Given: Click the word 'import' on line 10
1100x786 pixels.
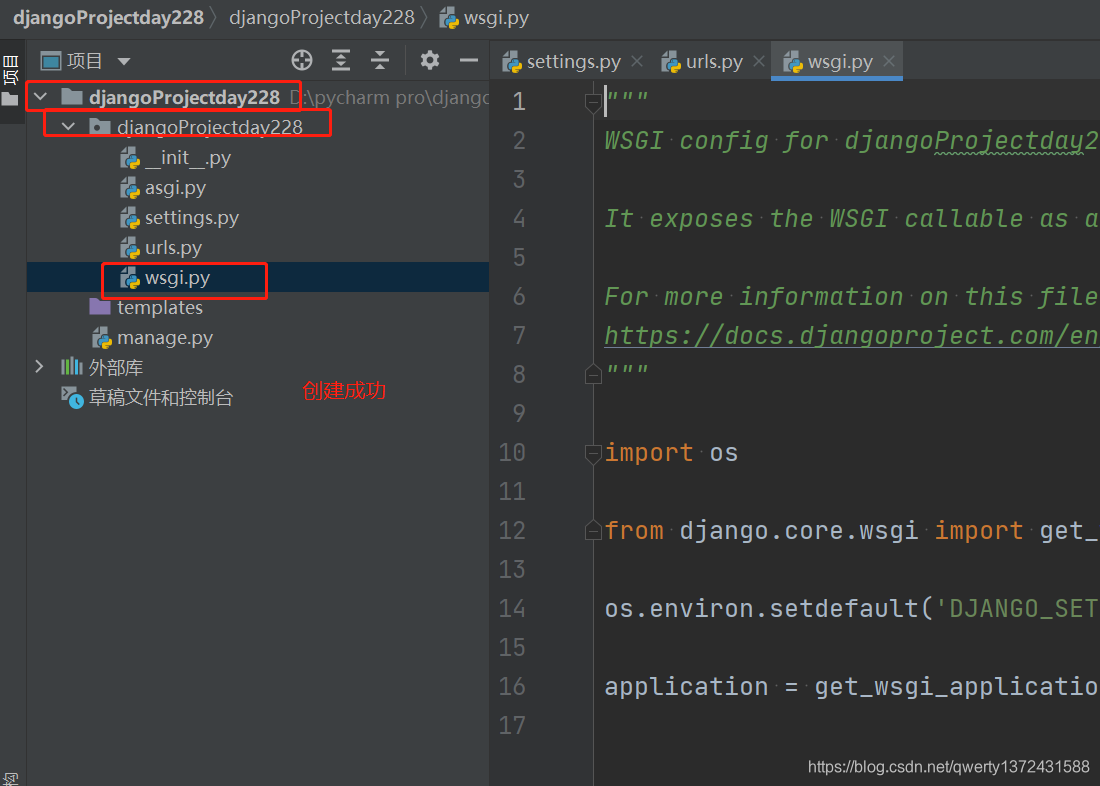Looking at the screenshot, I should click(649, 453).
